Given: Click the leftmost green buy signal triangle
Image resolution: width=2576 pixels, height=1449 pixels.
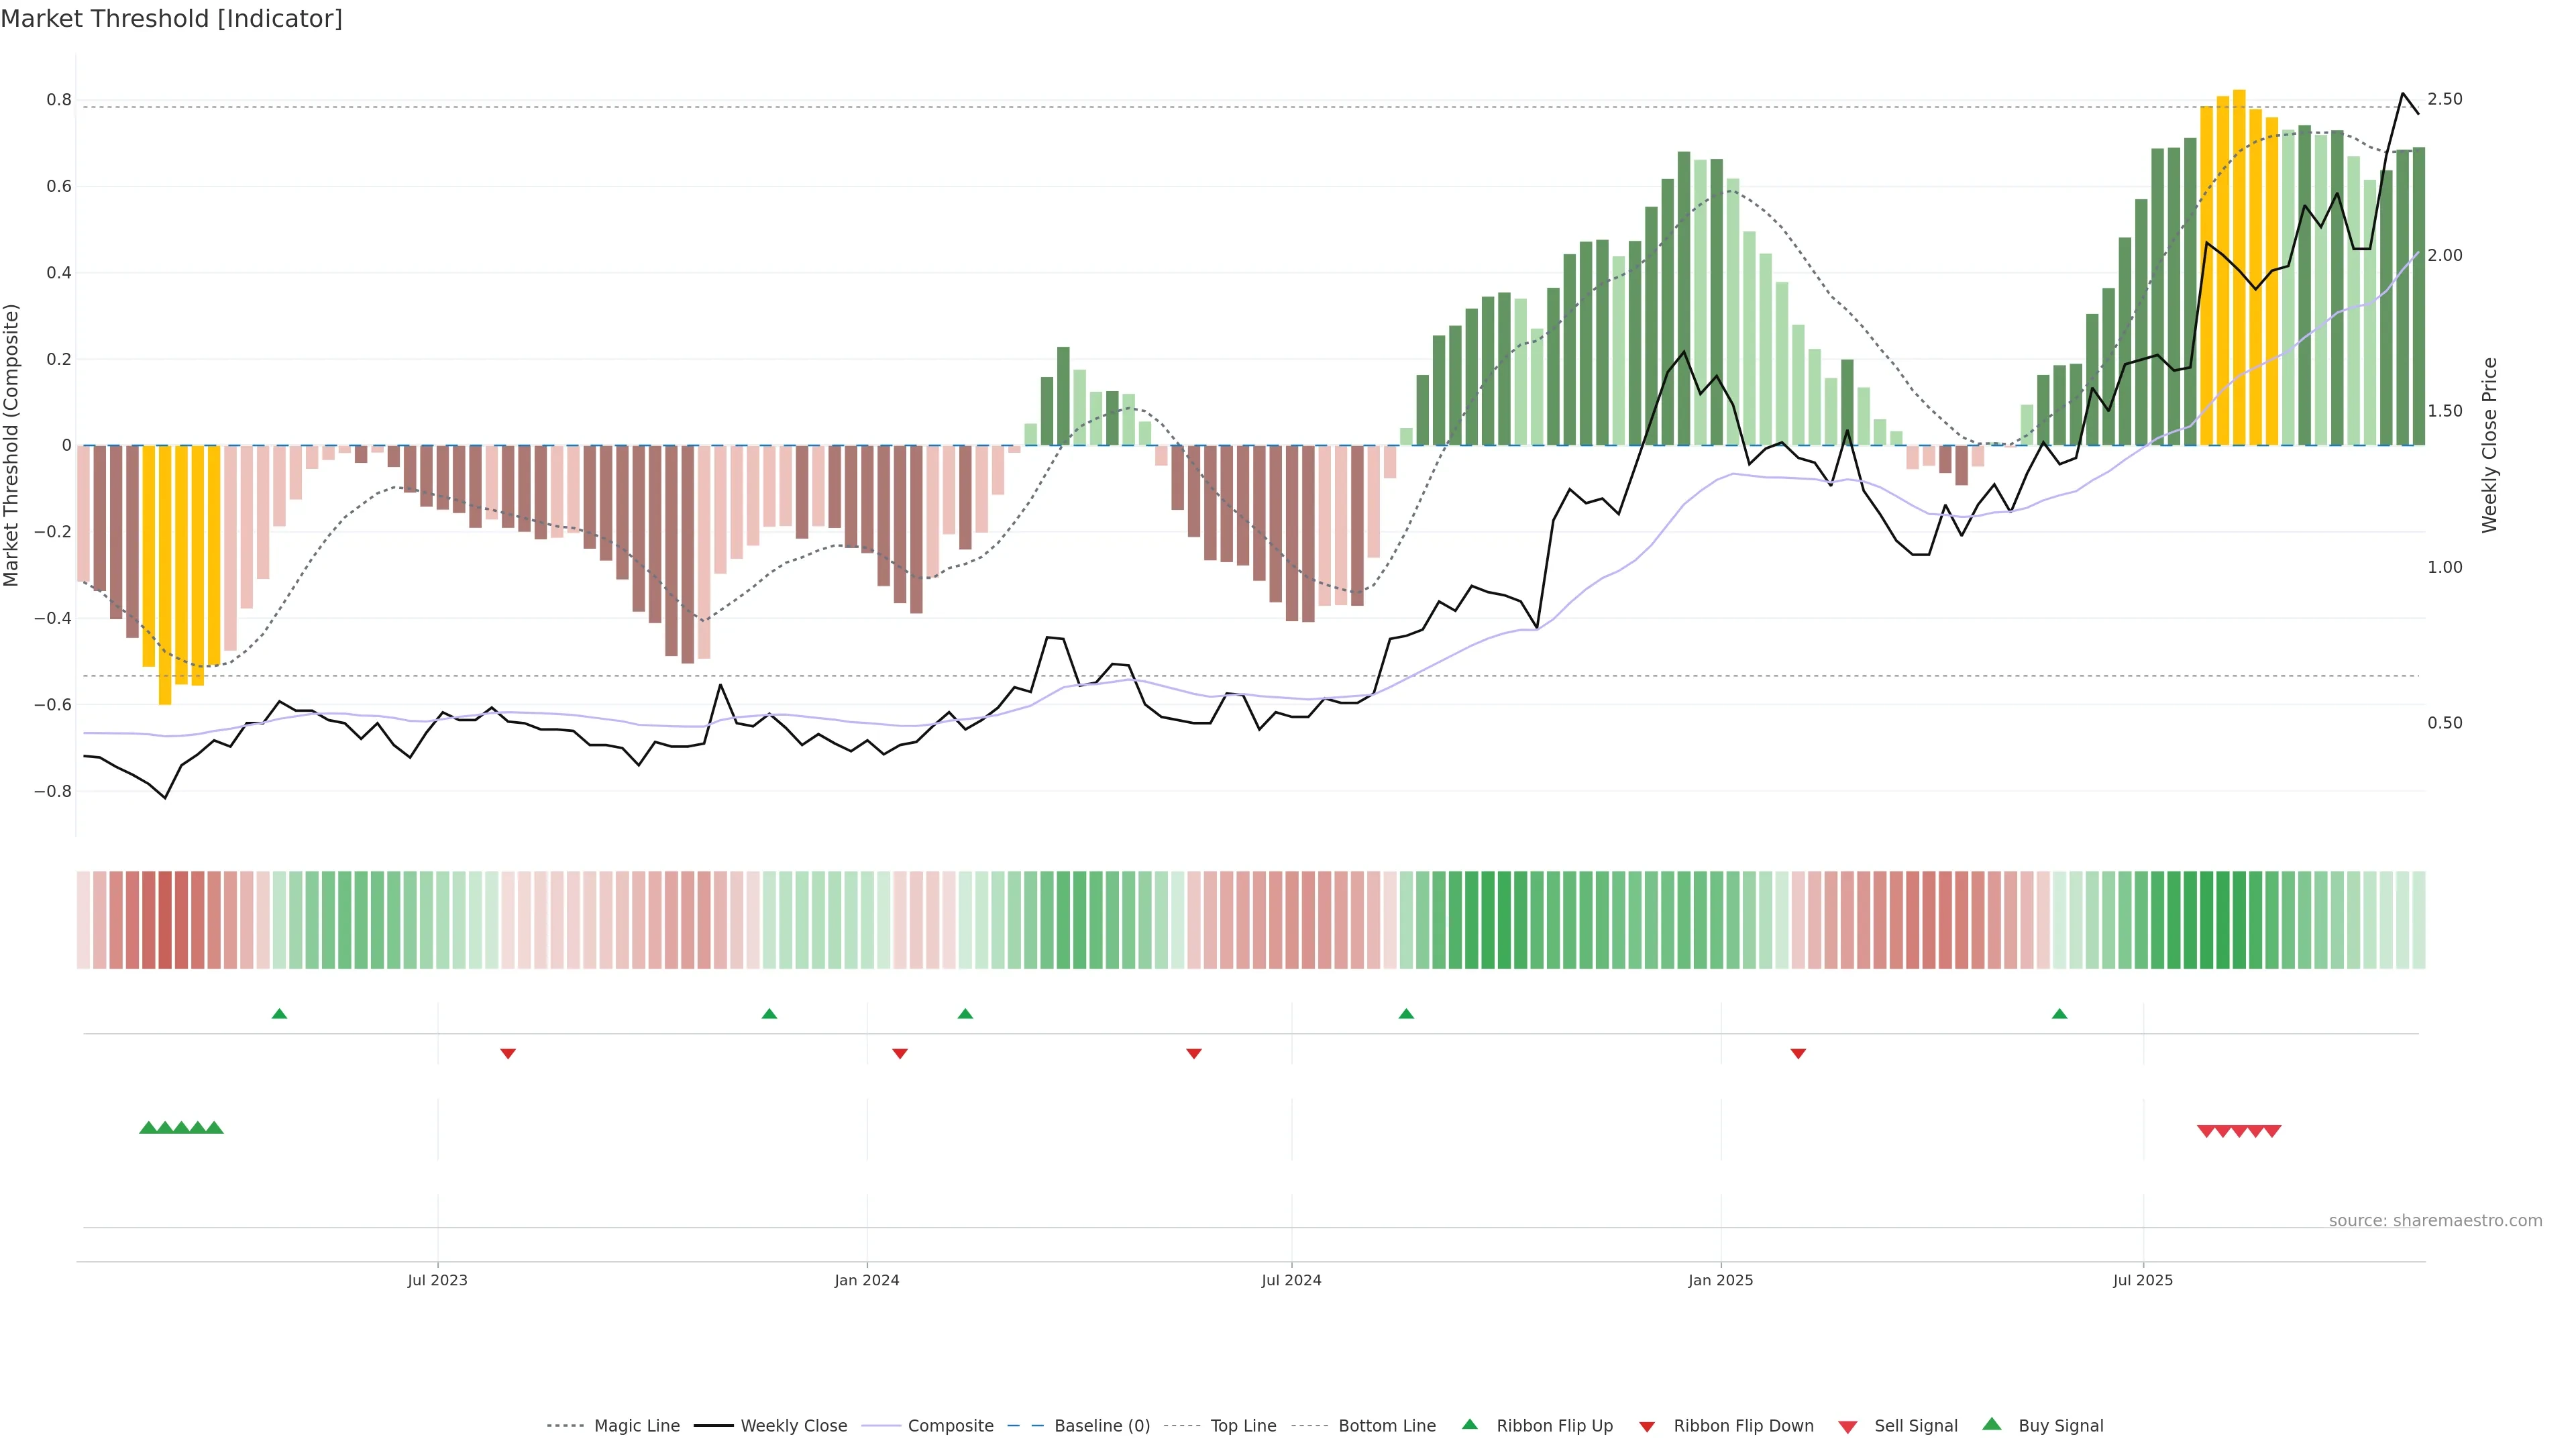Looking at the screenshot, I should (148, 1127).
